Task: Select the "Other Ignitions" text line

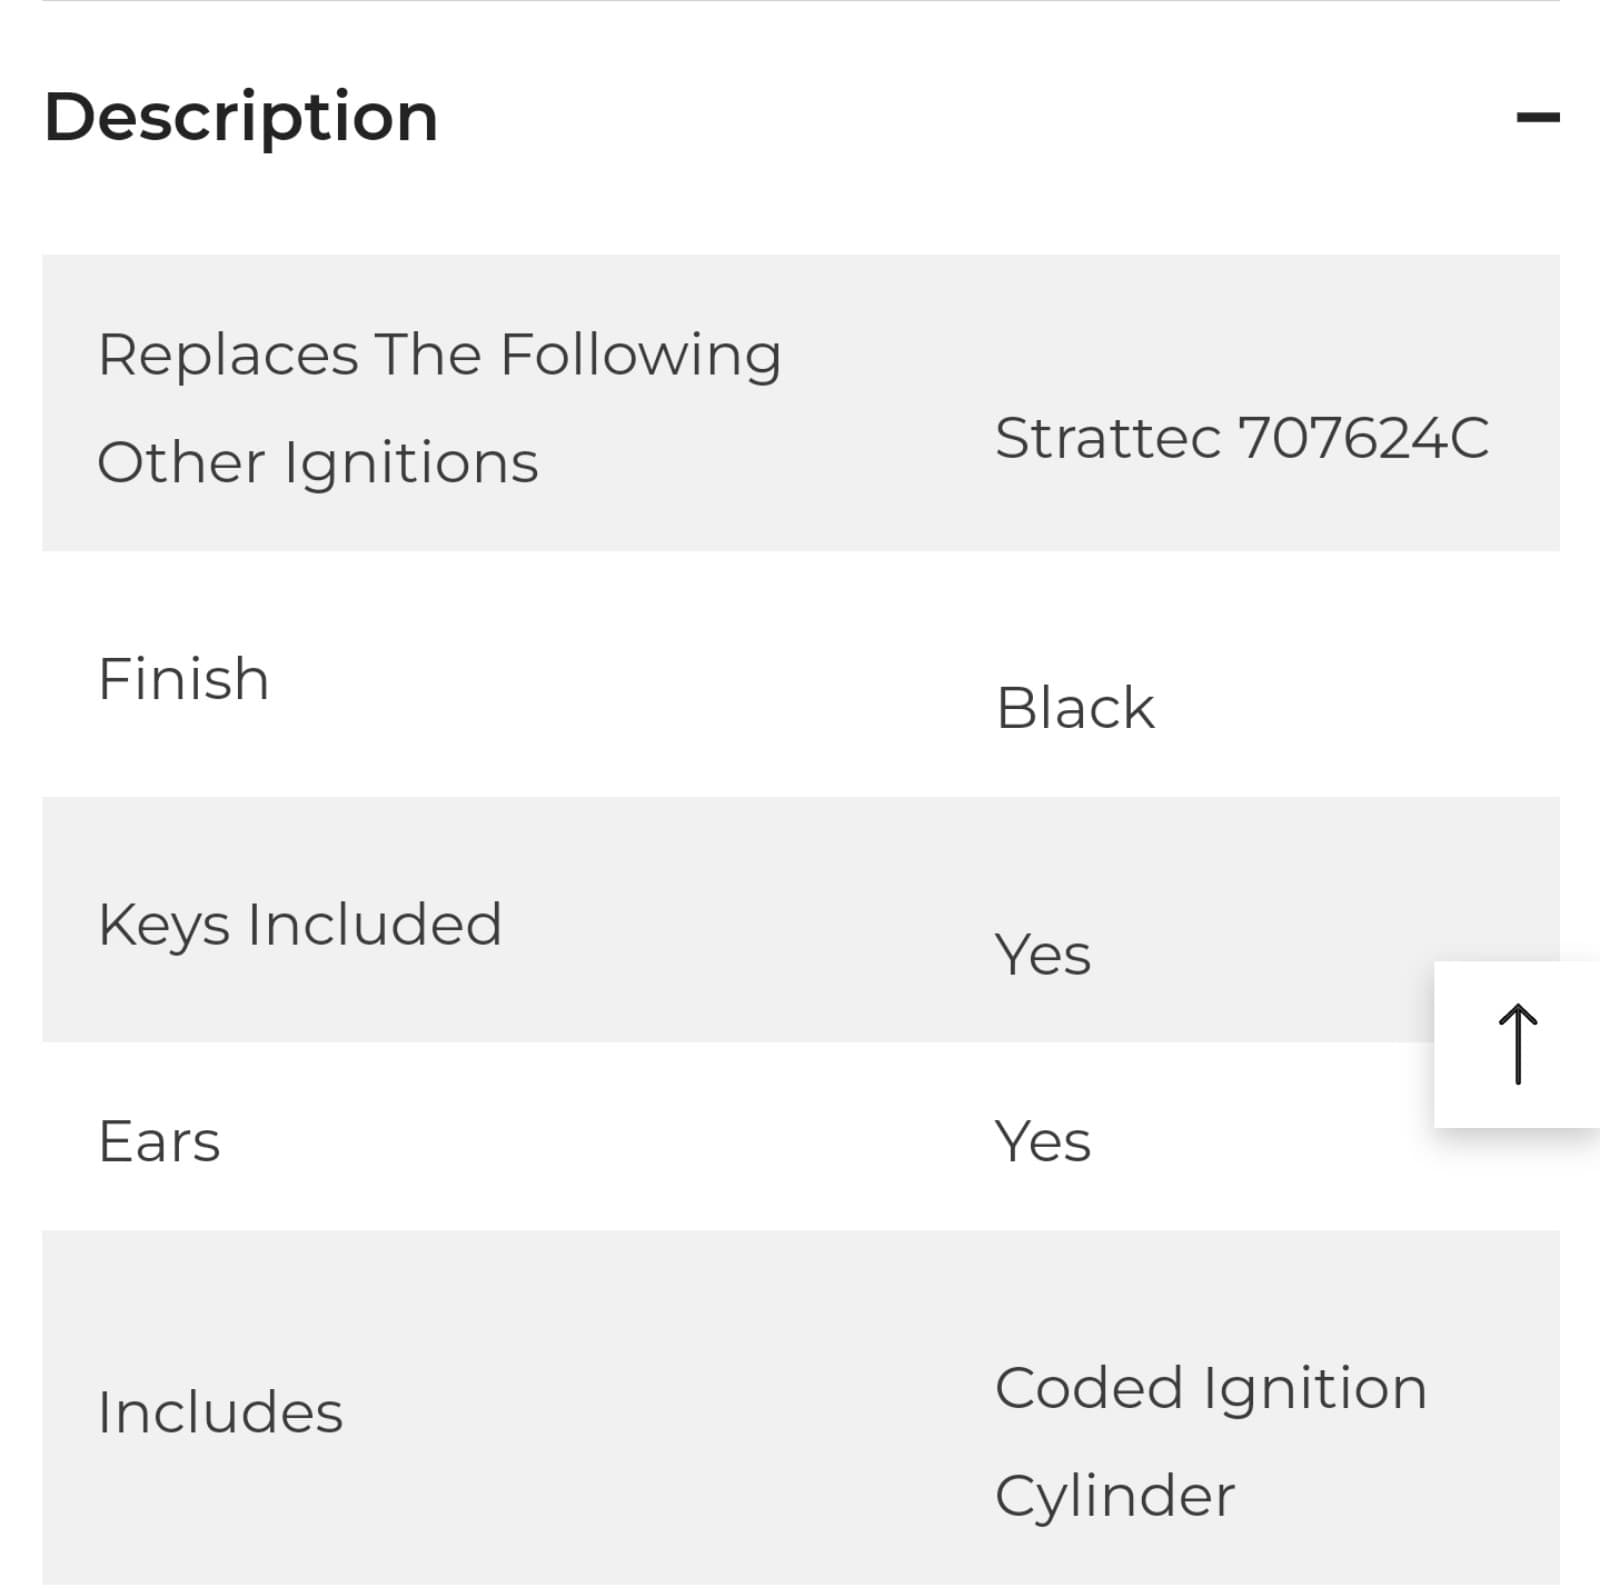Action: tap(318, 463)
